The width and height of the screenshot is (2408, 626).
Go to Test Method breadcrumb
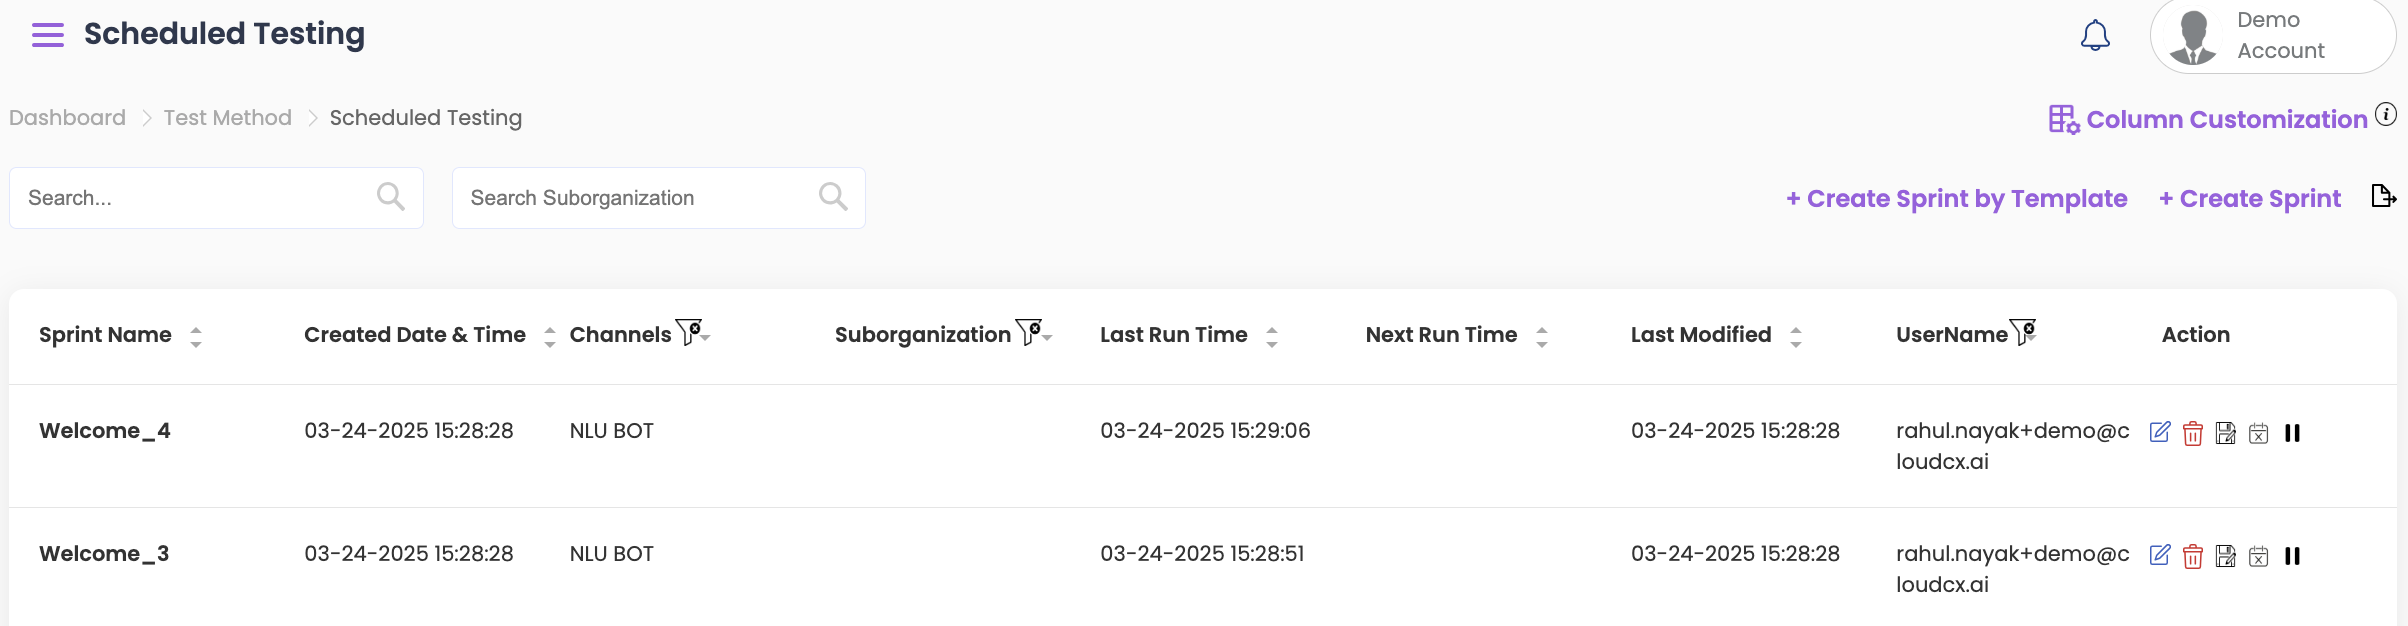[227, 118]
